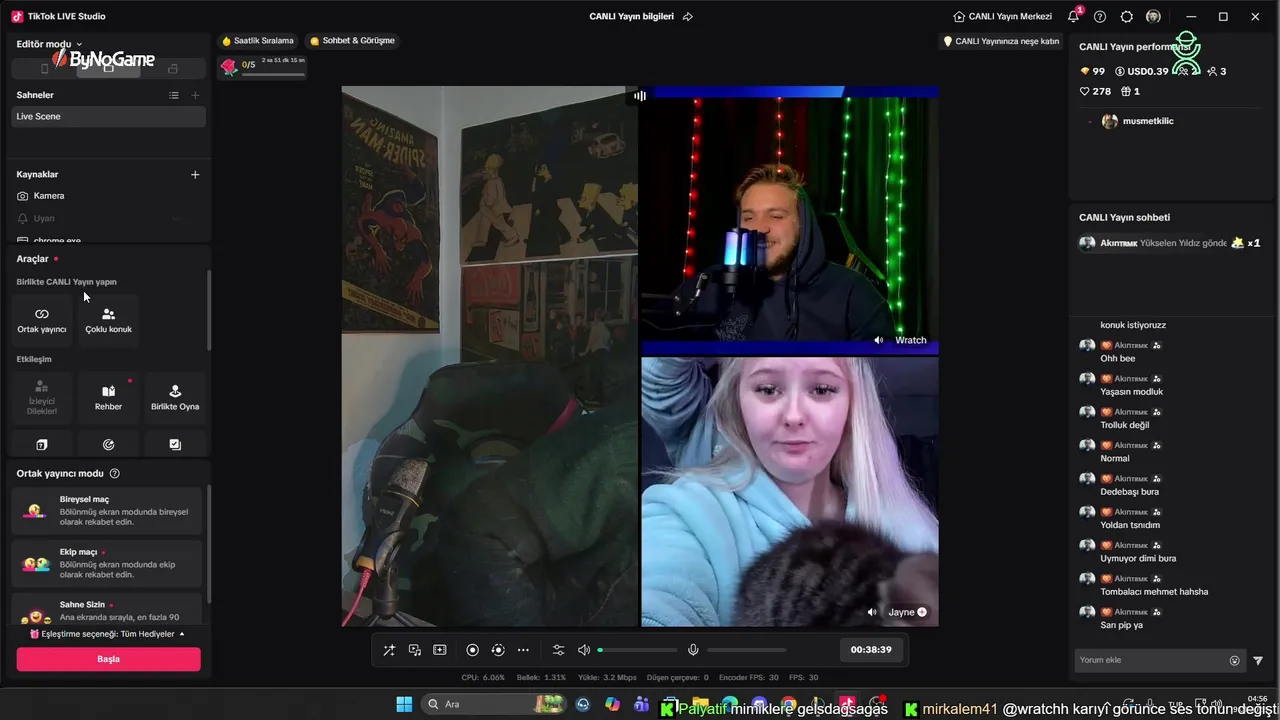Click the Başla start button
Screen dimensions: 1280x720
click(x=108, y=659)
